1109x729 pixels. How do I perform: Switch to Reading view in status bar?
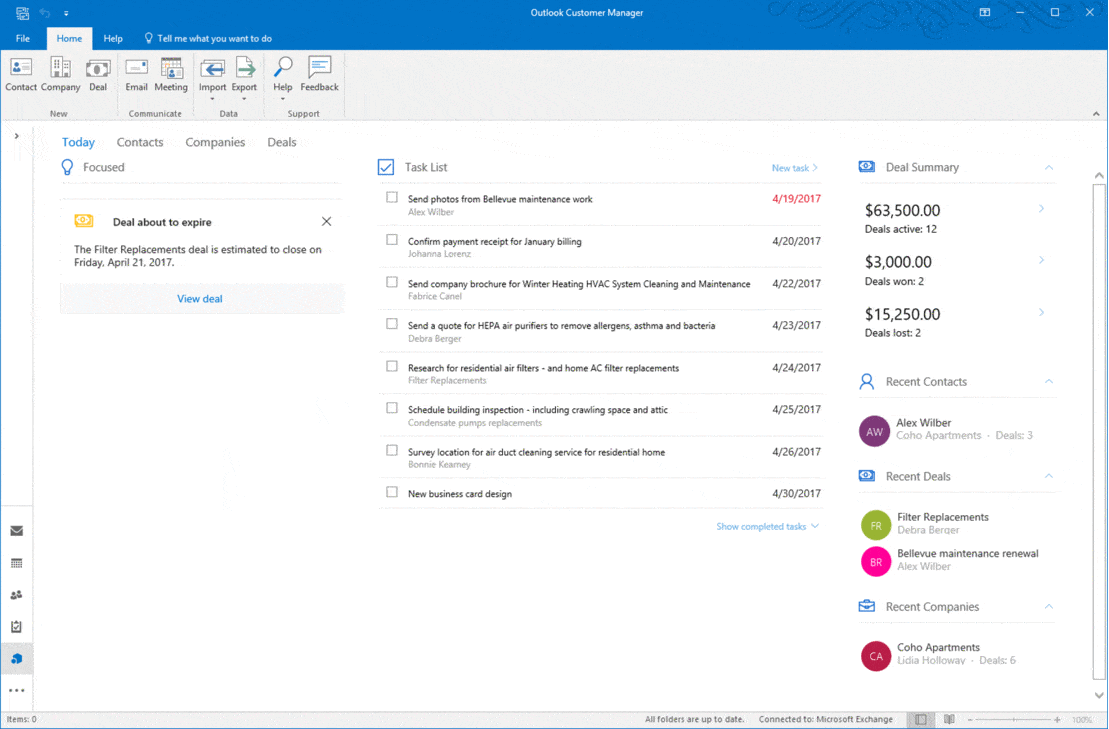click(949, 719)
